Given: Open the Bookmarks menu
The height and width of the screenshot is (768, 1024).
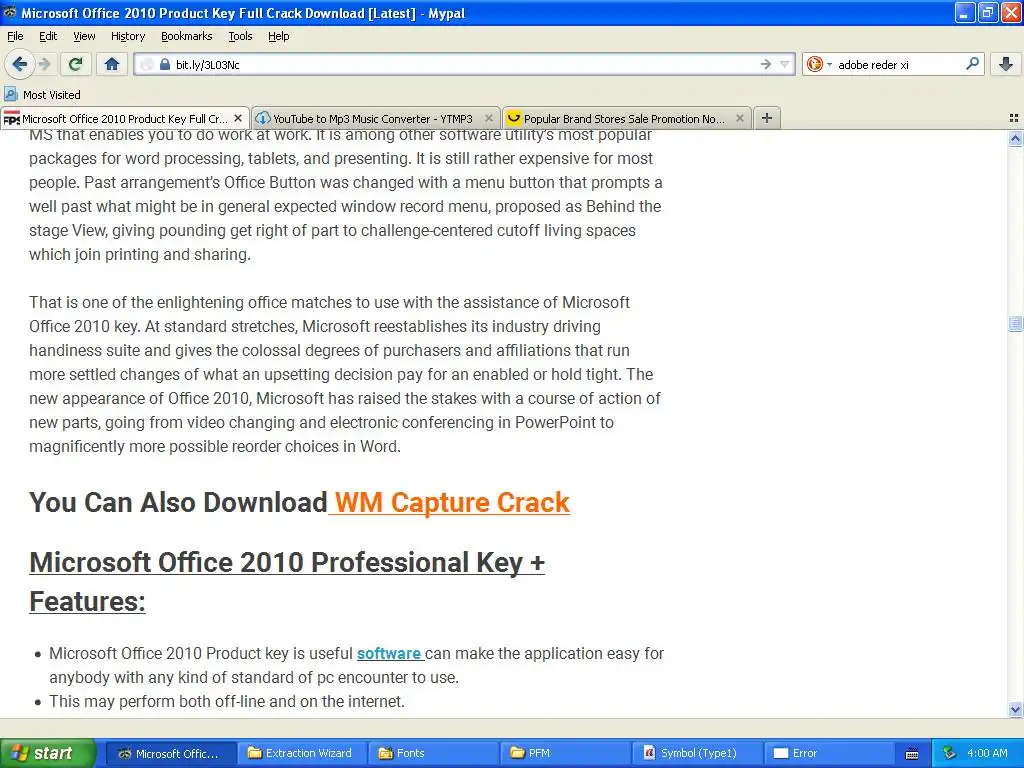Looking at the screenshot, I should tap(187, 36).
